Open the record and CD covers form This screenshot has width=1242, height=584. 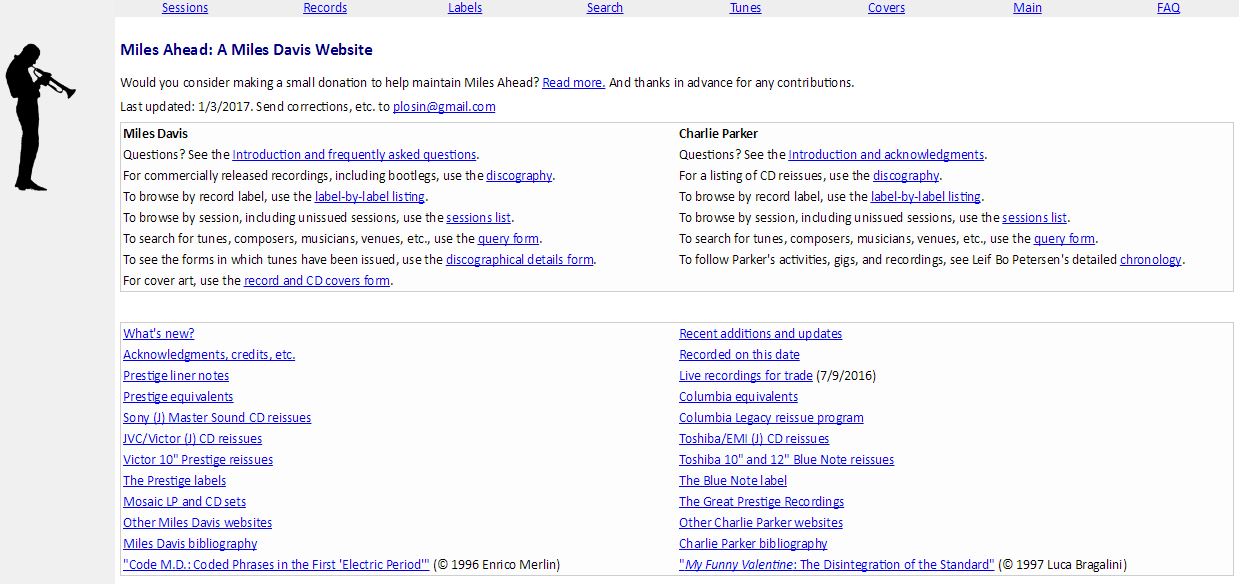point(317,281)
